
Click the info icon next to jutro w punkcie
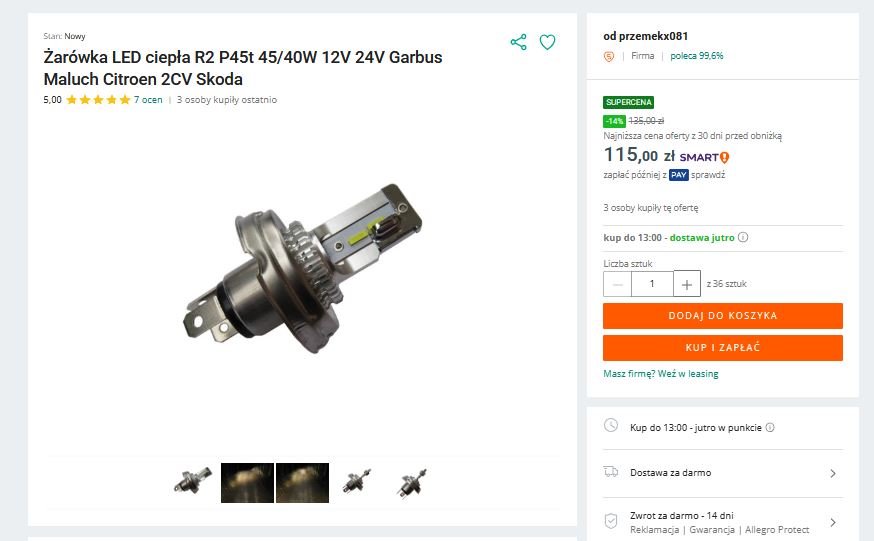(770, 428)
